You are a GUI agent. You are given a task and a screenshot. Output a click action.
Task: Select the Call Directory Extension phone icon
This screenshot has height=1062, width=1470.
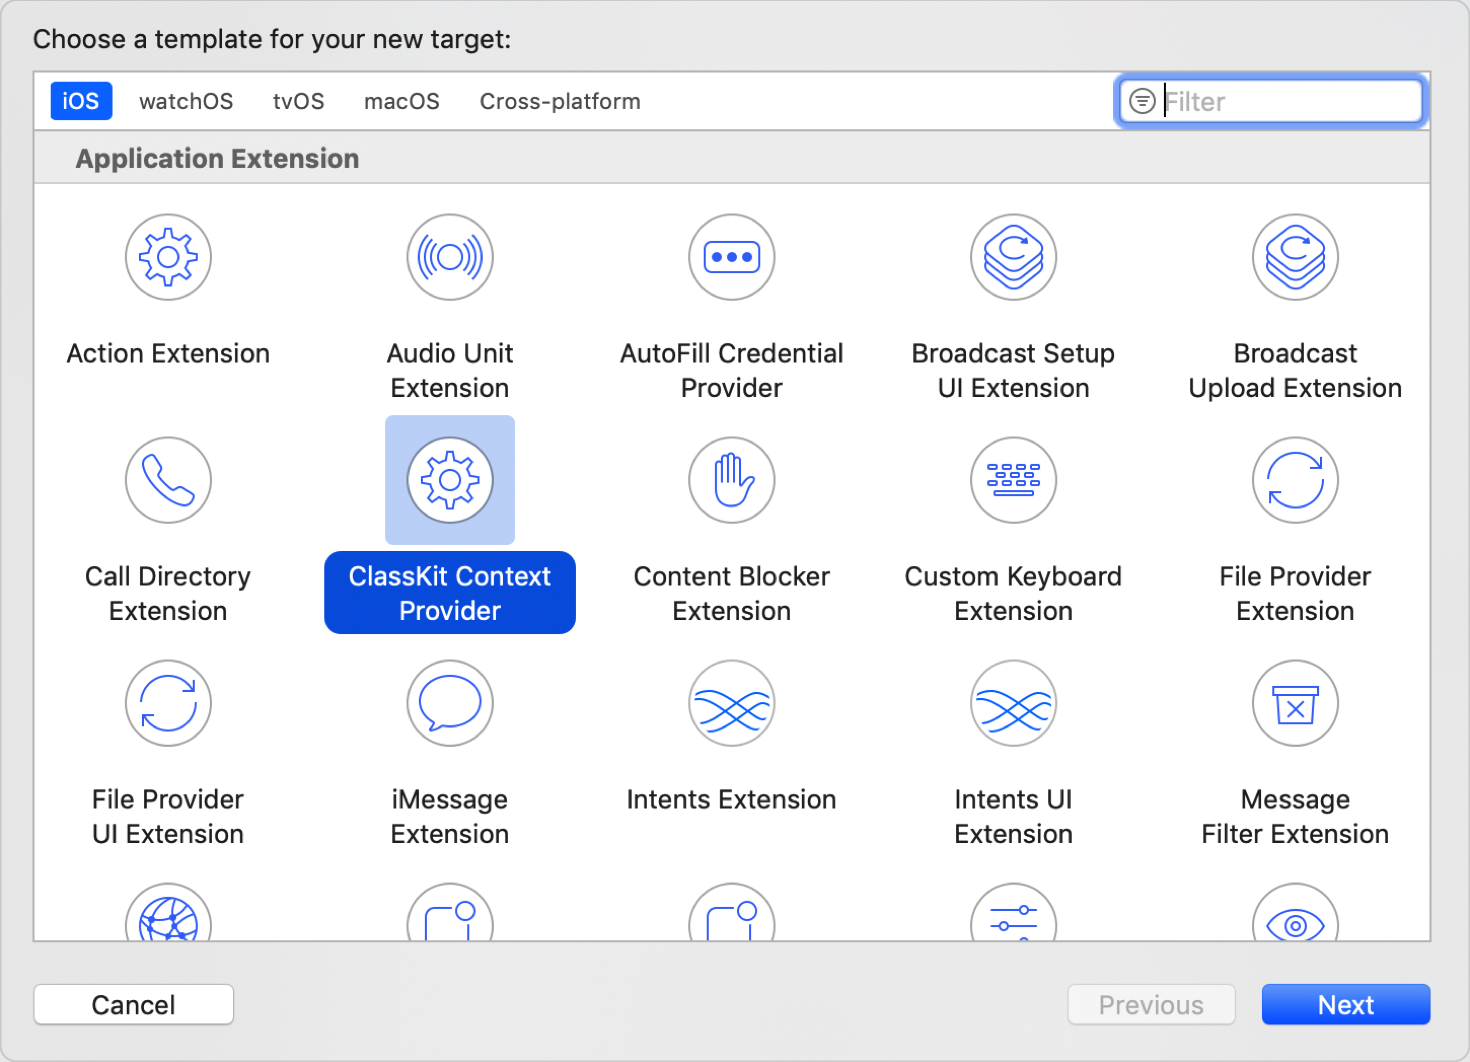[168, 480]
